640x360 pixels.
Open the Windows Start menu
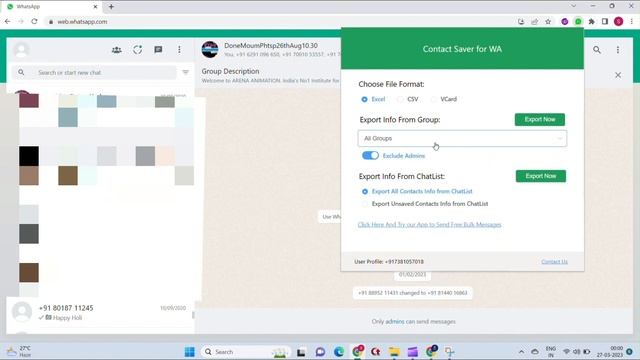pyautogui.click(x=189, y=351)
